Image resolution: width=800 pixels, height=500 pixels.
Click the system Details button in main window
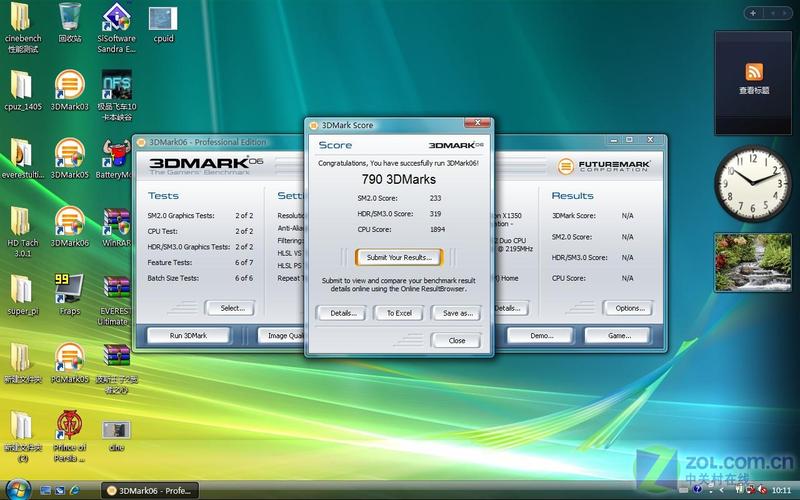pyautogui.click(x=511, y=308)
